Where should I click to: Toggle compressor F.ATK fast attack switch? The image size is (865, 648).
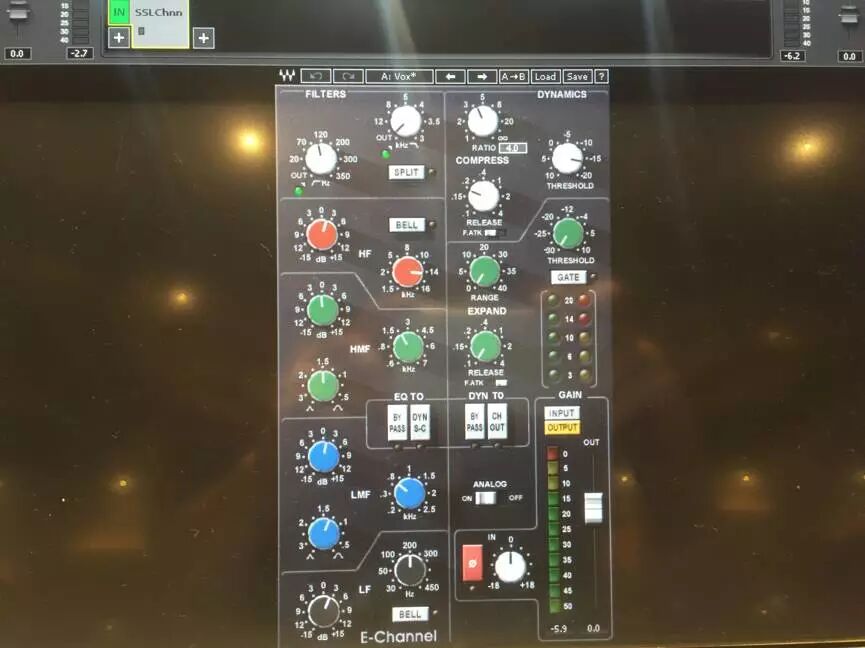tap(490, 233)
